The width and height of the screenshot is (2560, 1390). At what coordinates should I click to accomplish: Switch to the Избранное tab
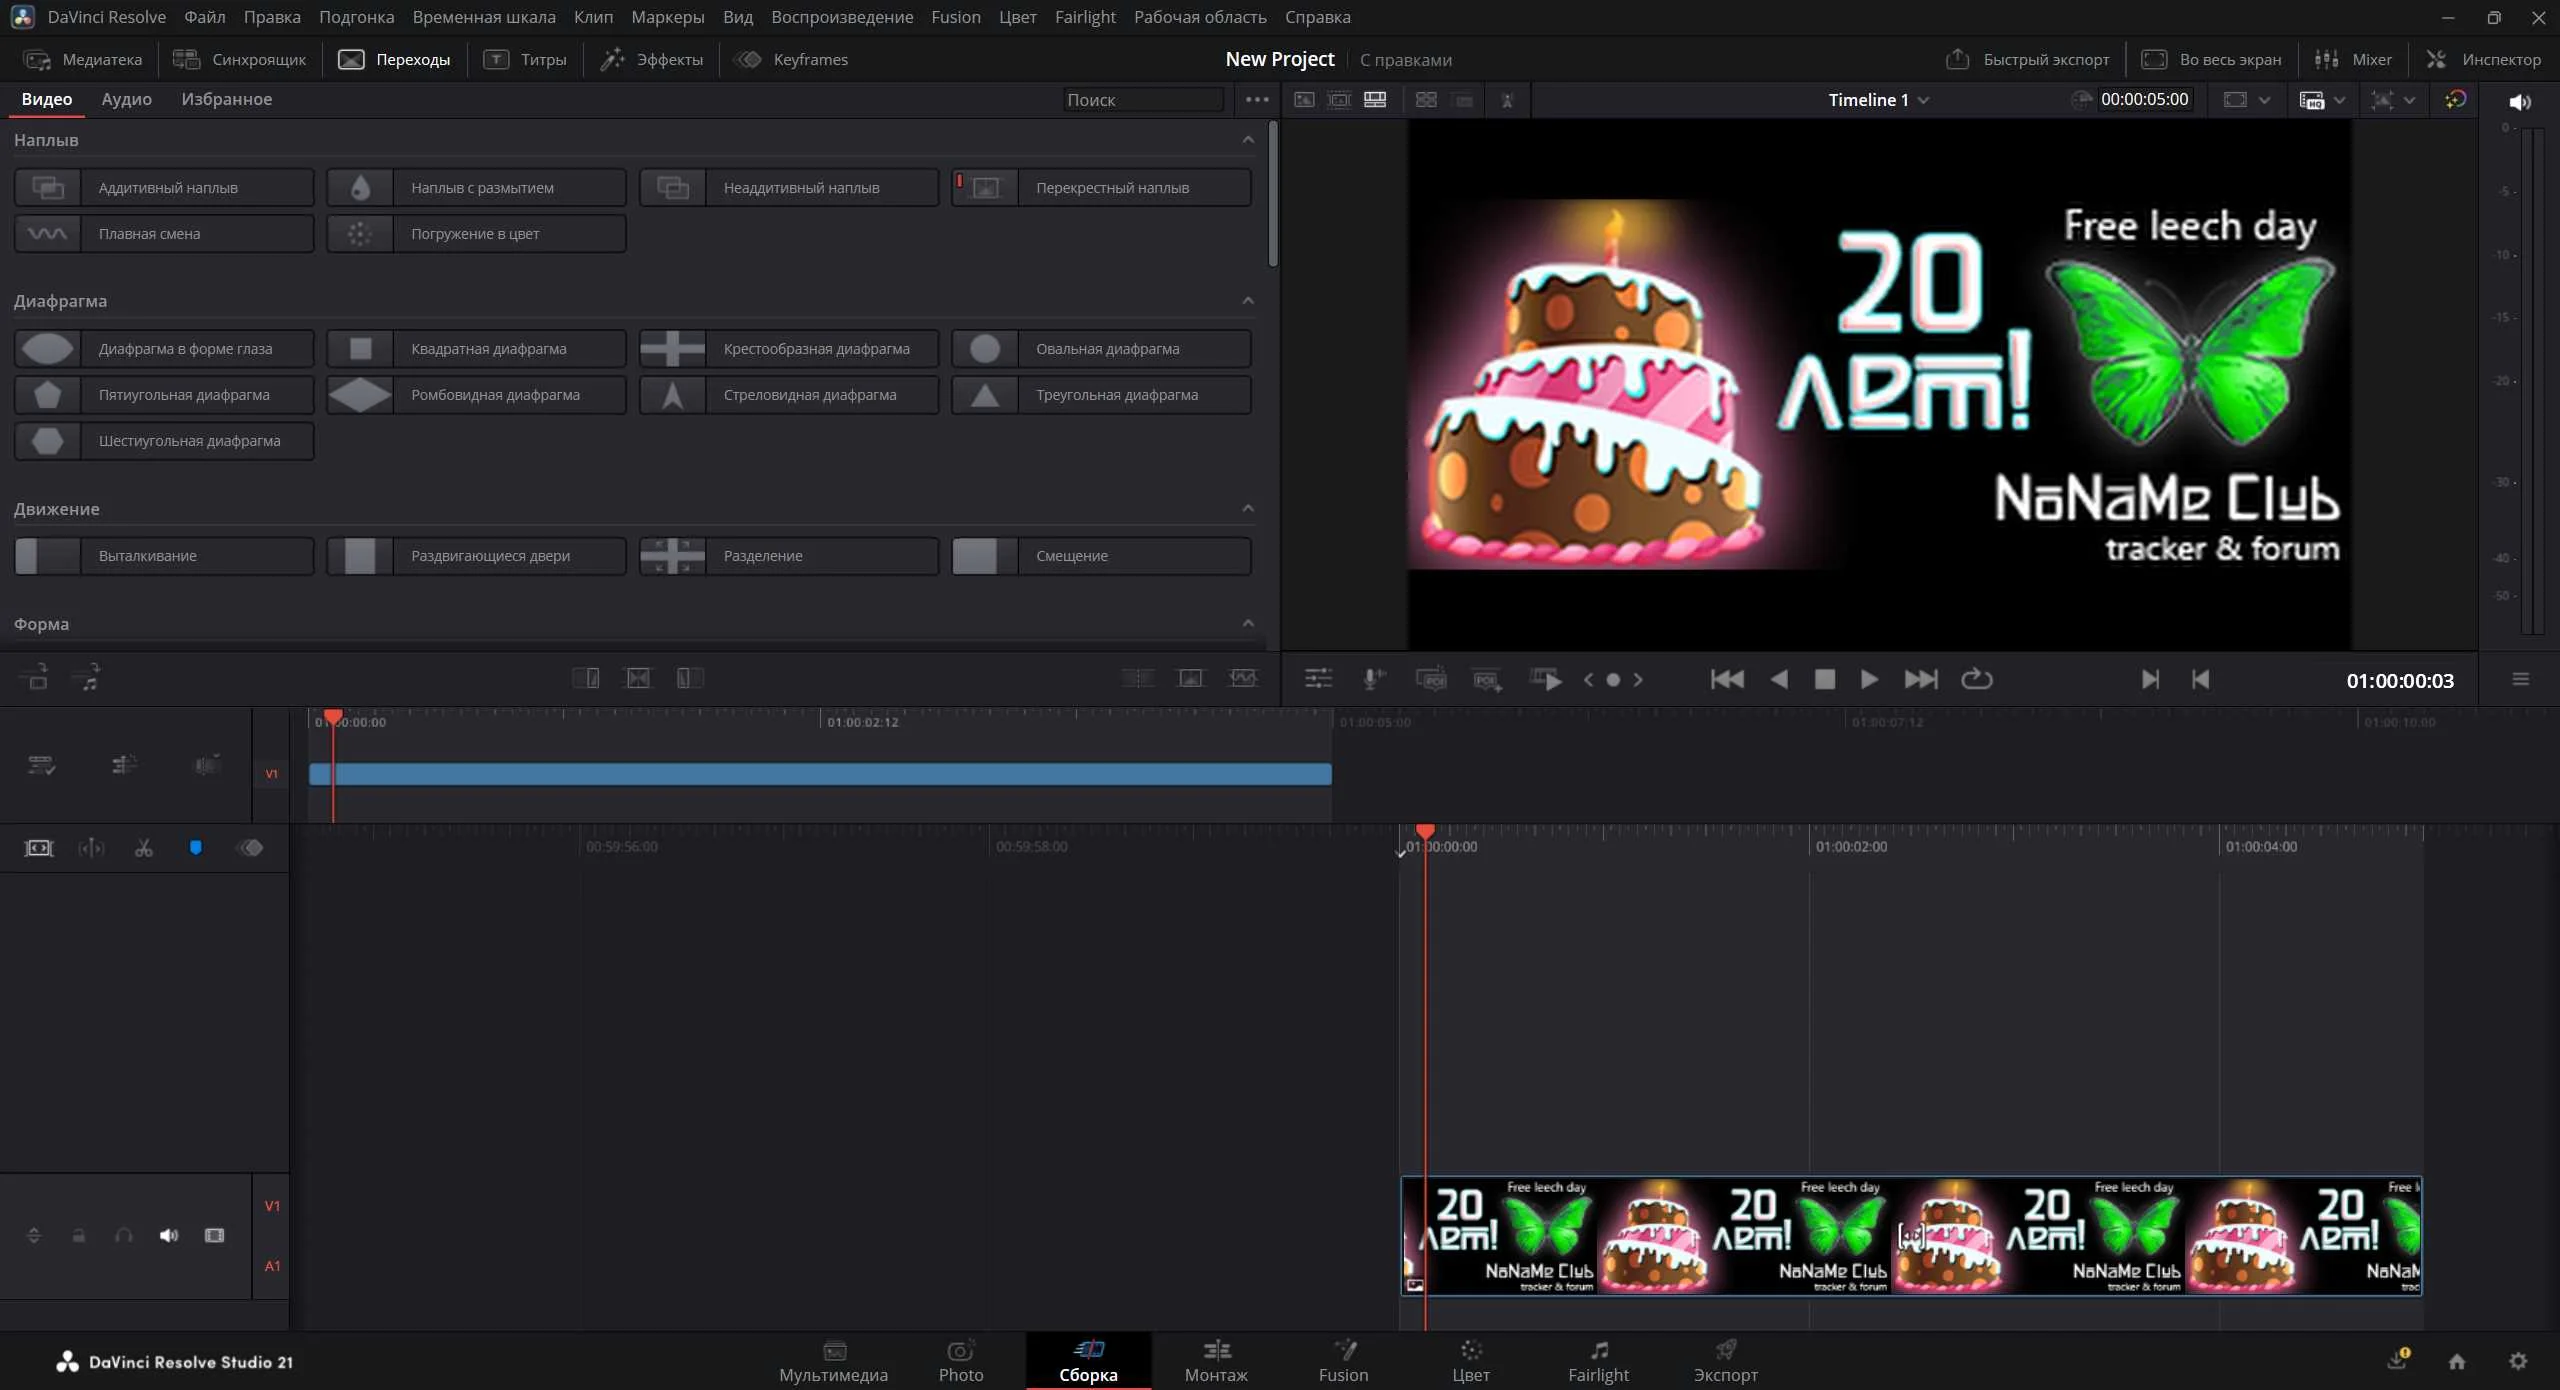226,99
